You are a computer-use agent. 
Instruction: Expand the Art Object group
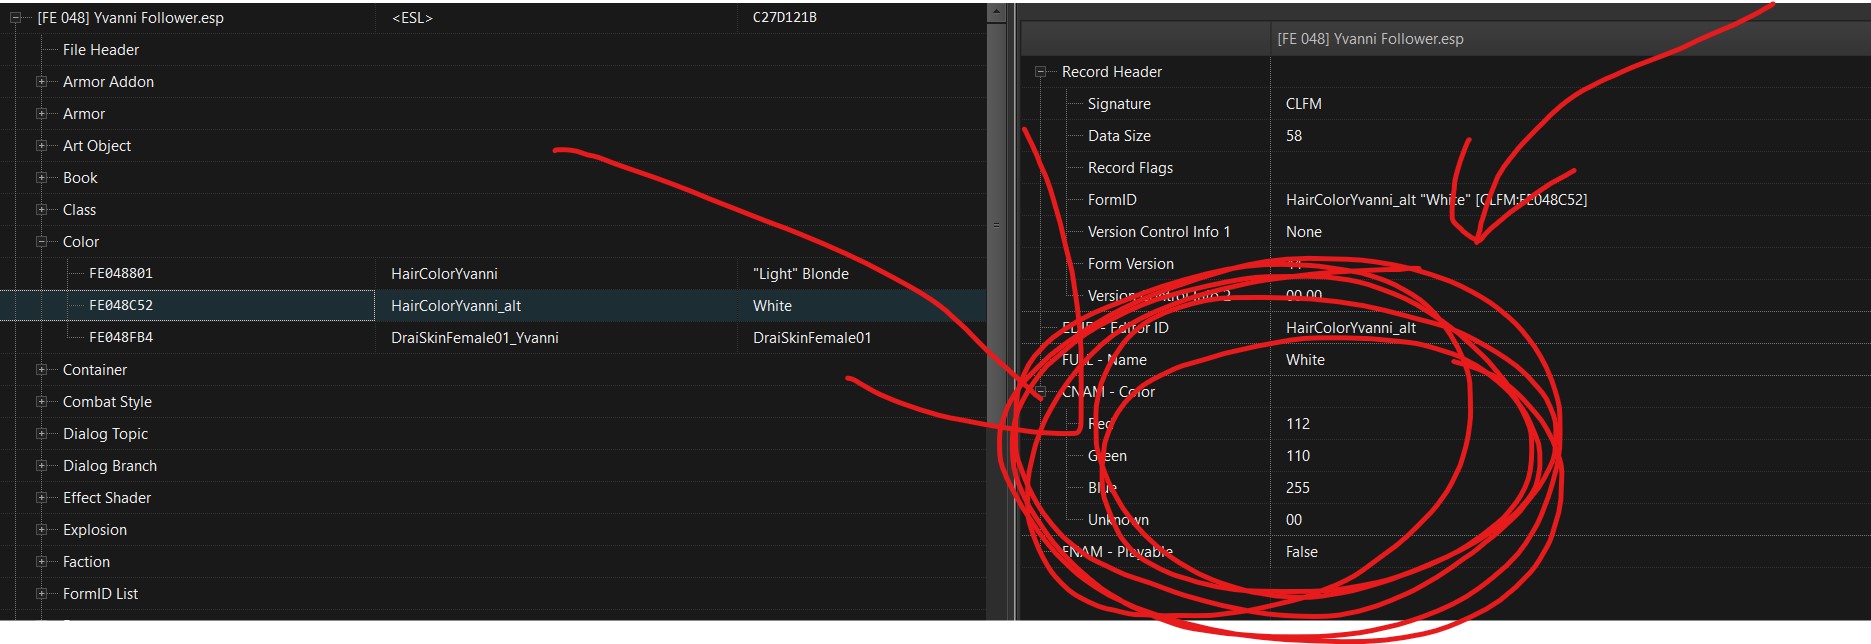click(x=42, y=146)
